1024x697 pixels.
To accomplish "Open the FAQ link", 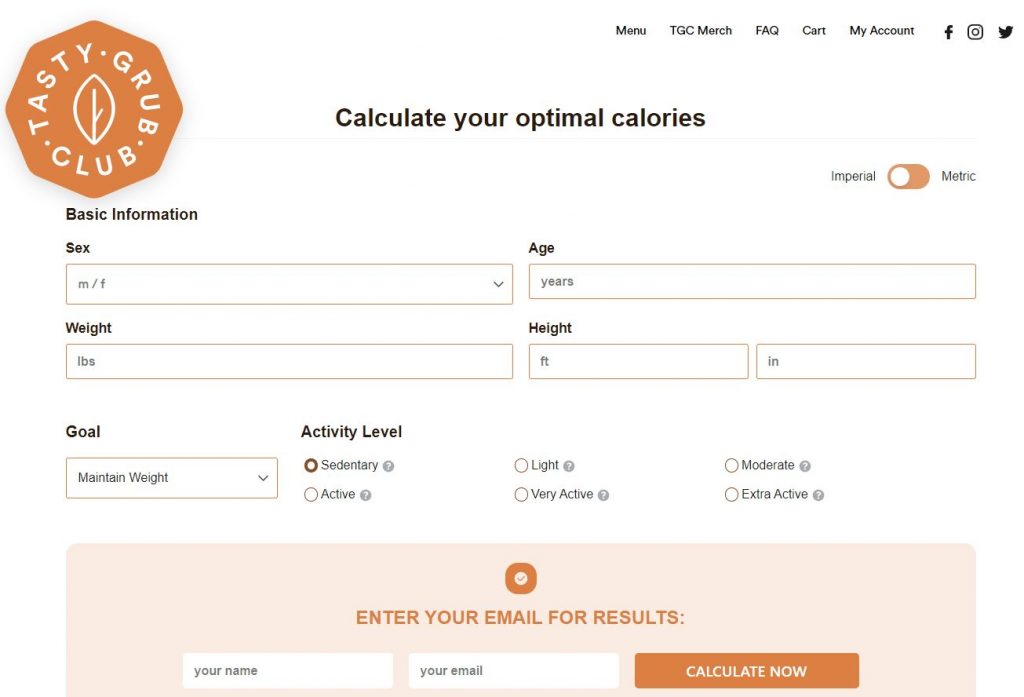I will point(767,31).
